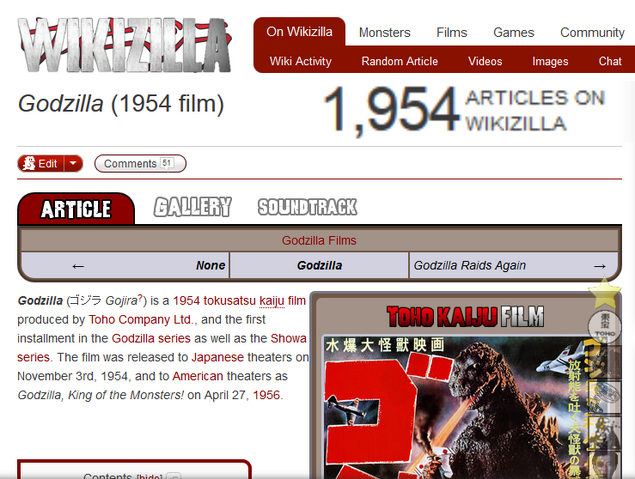Open the kaiju link
635x479 pixels.
pyautogui.click(x=272, y=301)
